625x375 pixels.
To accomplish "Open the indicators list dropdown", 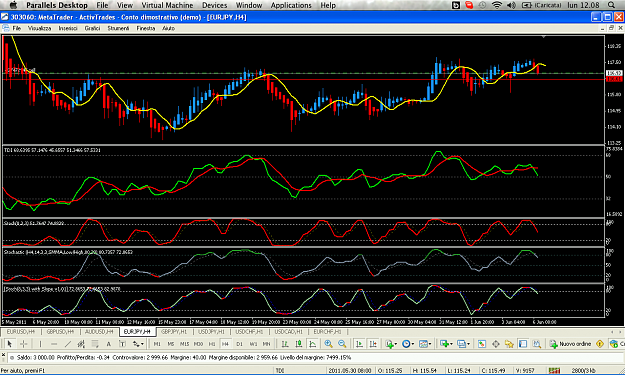I will [391, 344].
